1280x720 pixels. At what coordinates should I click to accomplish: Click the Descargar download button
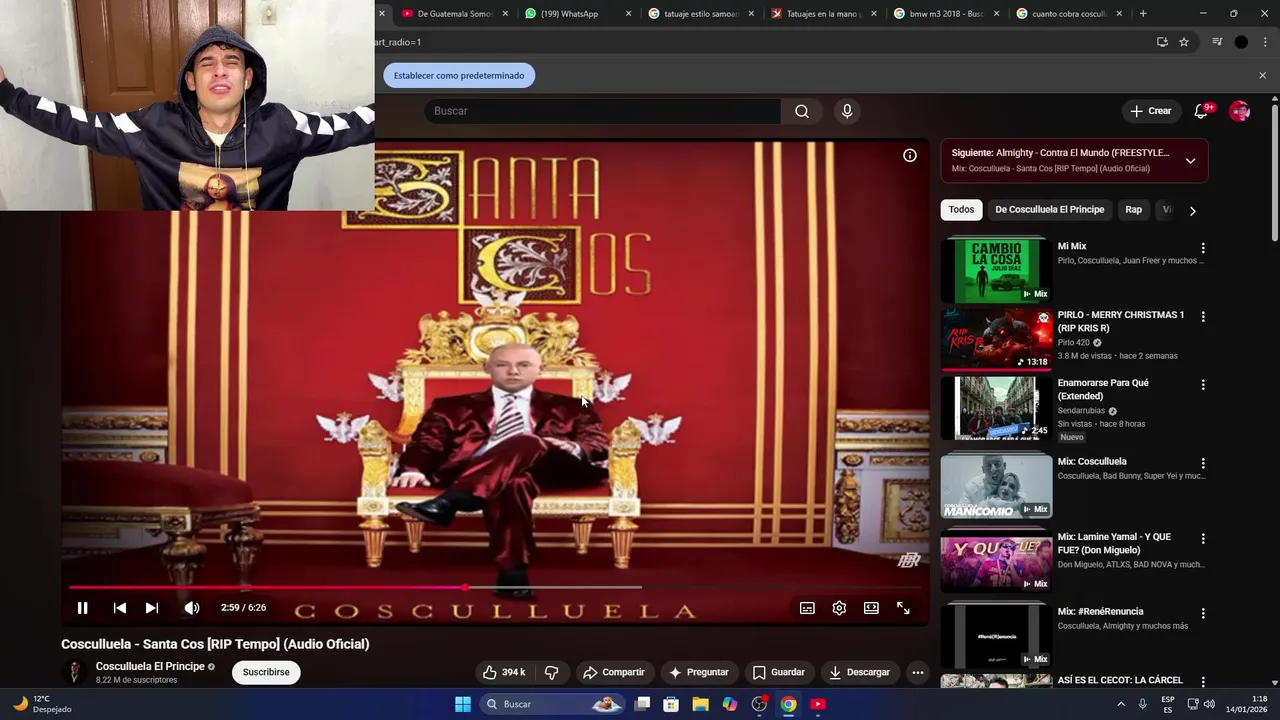859,672
